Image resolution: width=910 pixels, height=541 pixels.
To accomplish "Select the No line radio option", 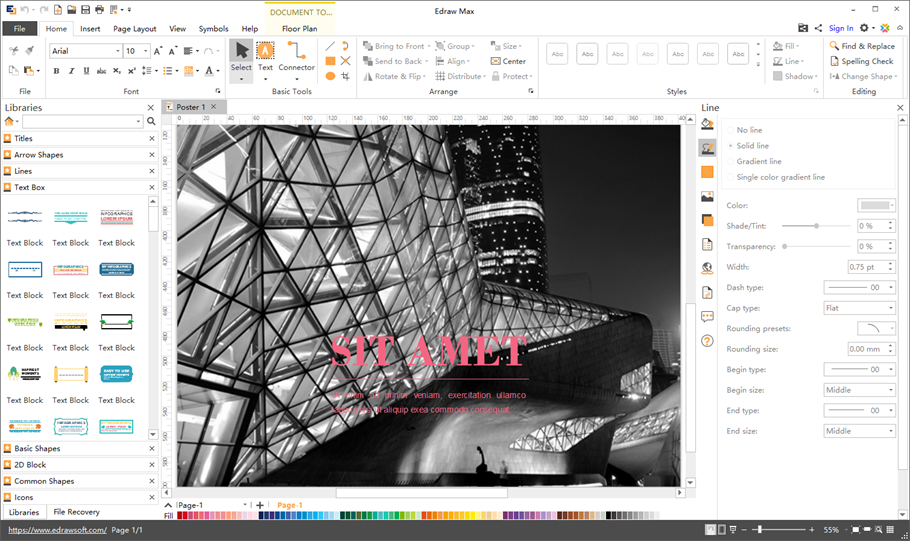I will 749,130.
